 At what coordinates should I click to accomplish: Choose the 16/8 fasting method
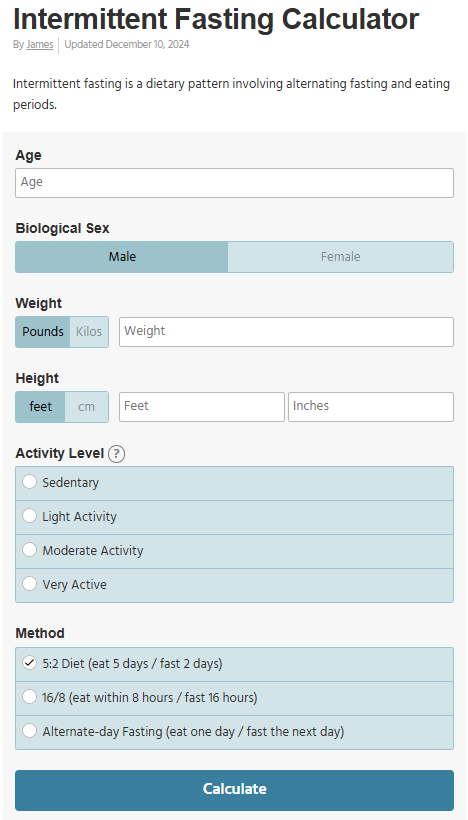(234, 698)
